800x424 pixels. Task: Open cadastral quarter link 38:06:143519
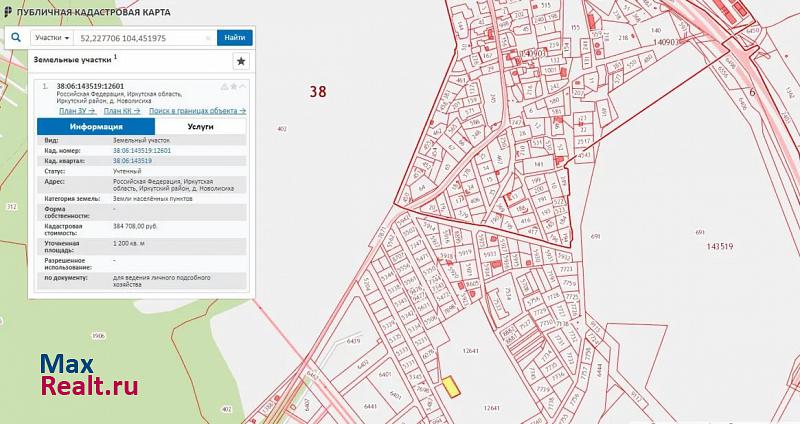point(132,160)
